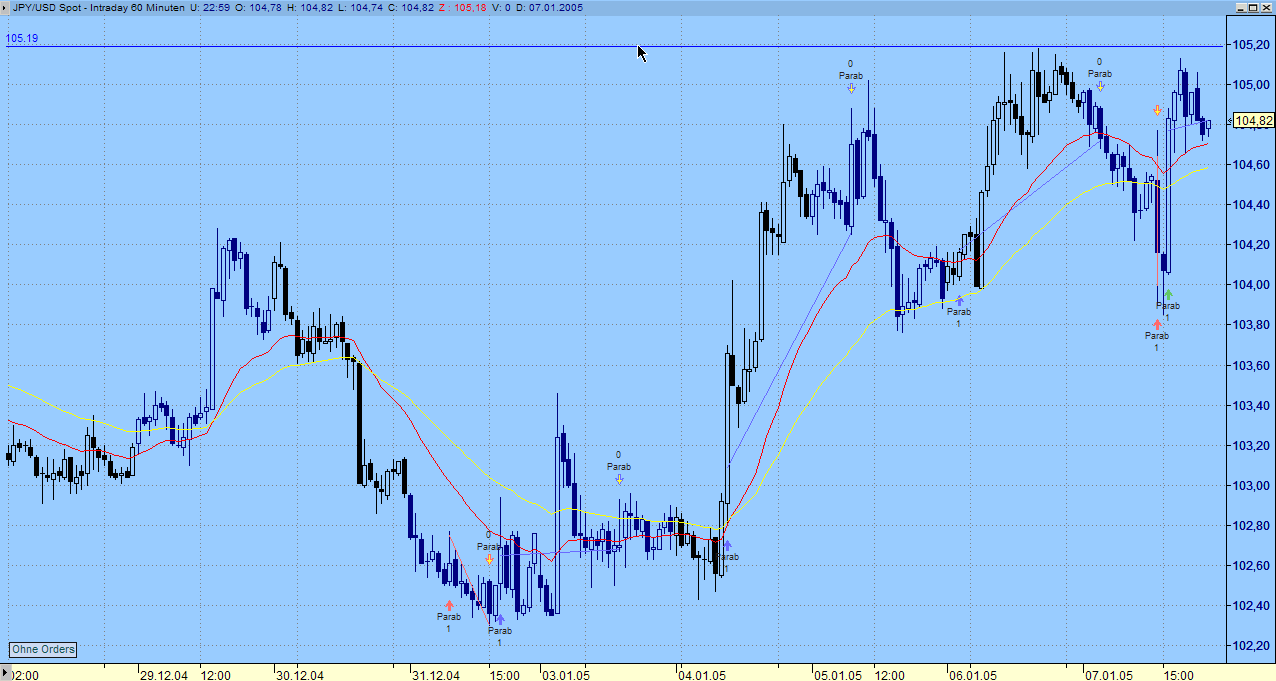Click the JPY/USD Spot chart title text
Image resolution: width=1276 pixels, height=681 pixels.
pyautogui.click(x=45, y=7)
